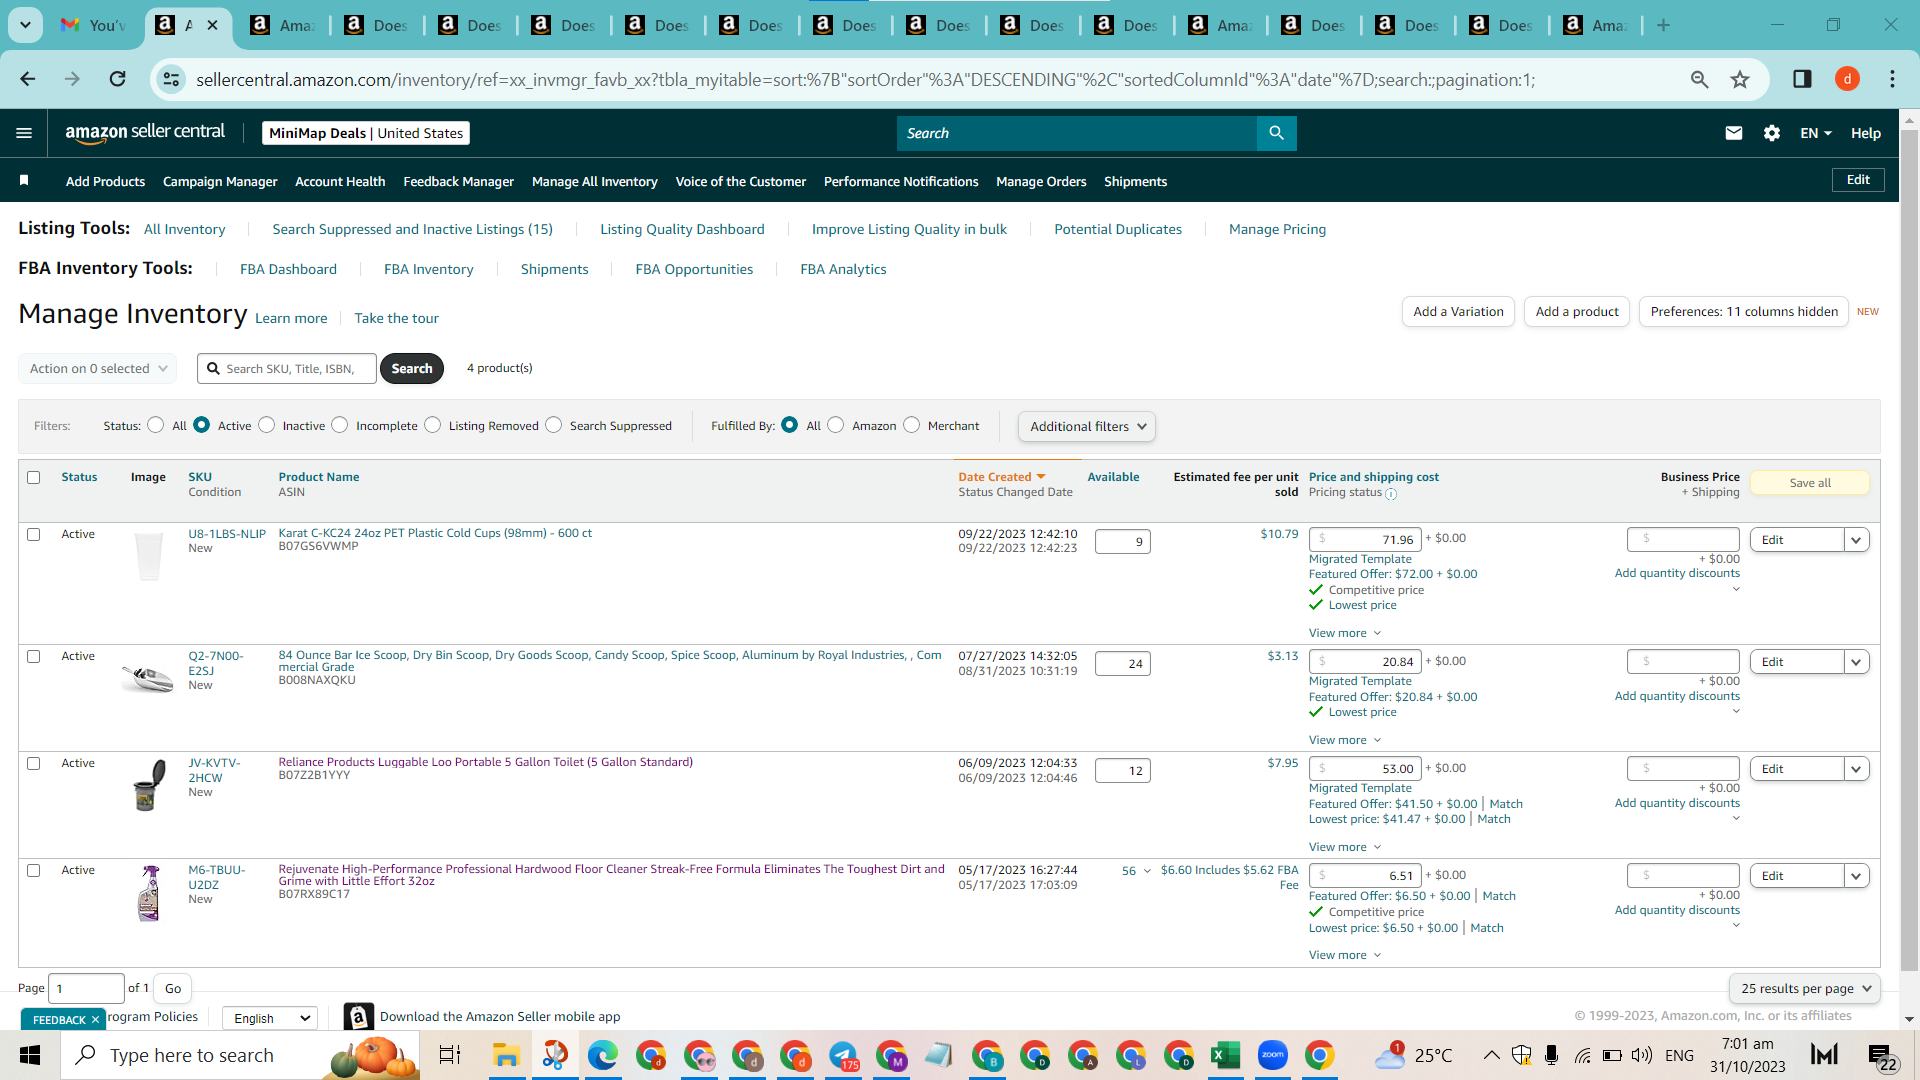Click the Add a product button
1920x1080 pixels.
[x=1577, y=312]
